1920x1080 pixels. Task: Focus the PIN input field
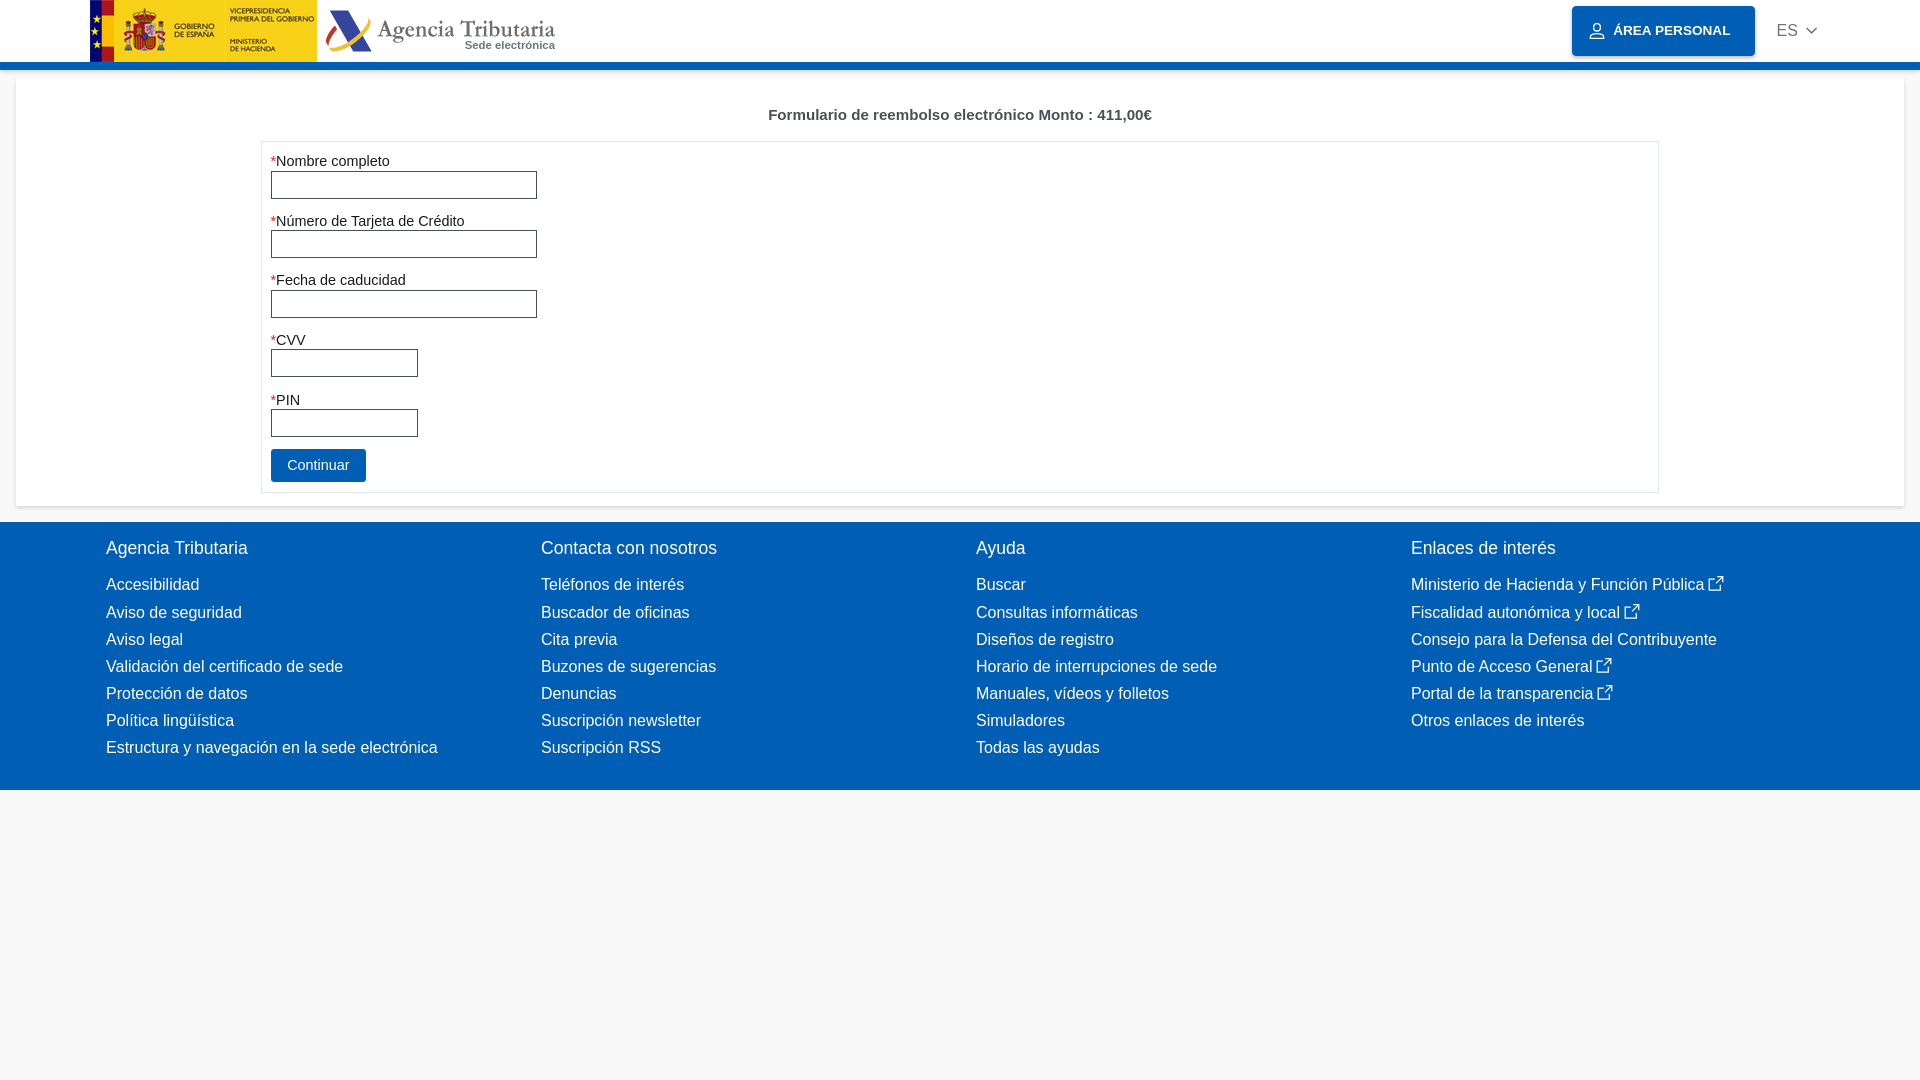(344, 423)
